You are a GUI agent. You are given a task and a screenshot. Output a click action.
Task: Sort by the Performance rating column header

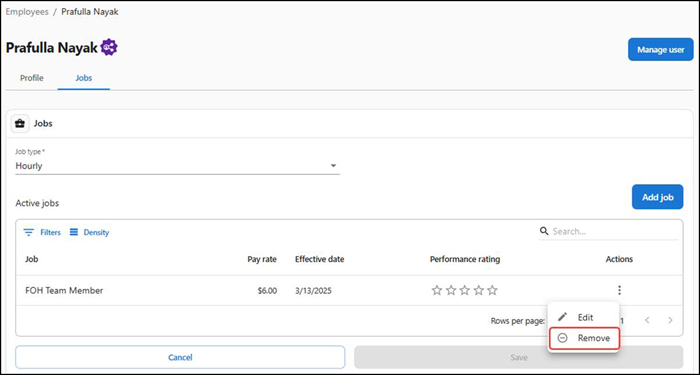click(x=465, y=259)
